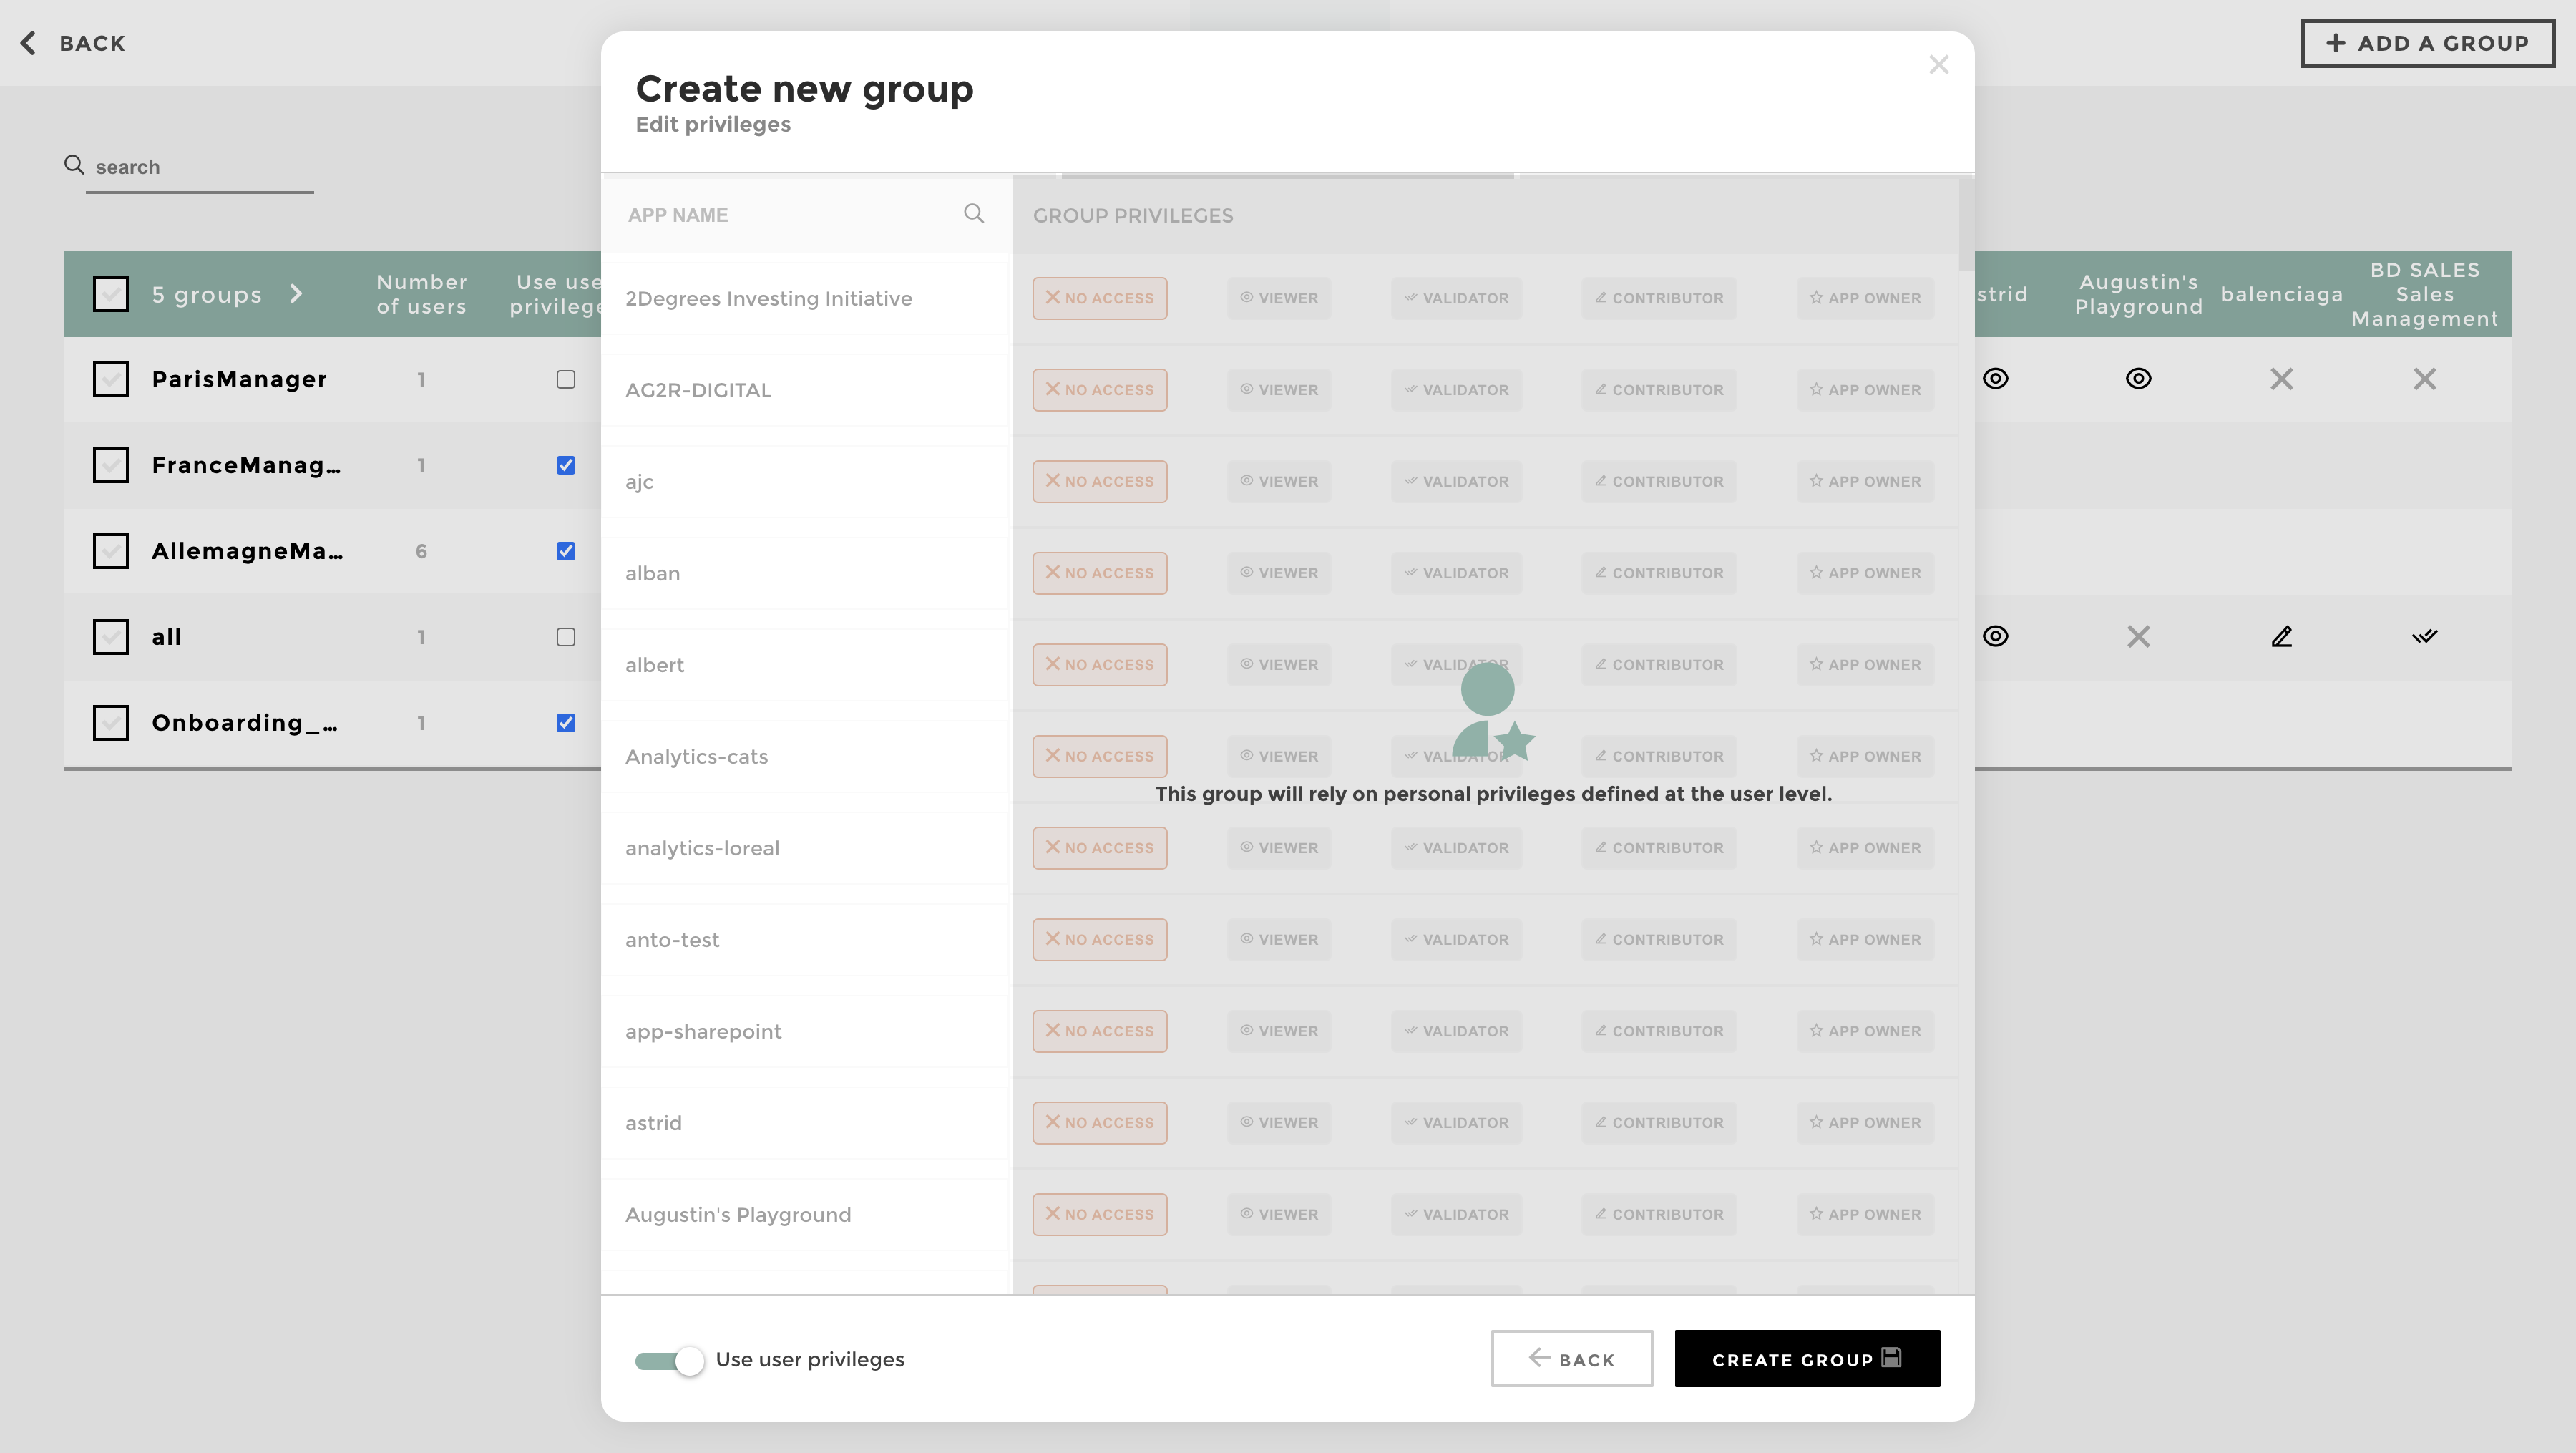Choose Contributor privilege for the alban app
The width and height of the screenshot is (2576, 1453).
(1658, 572)
